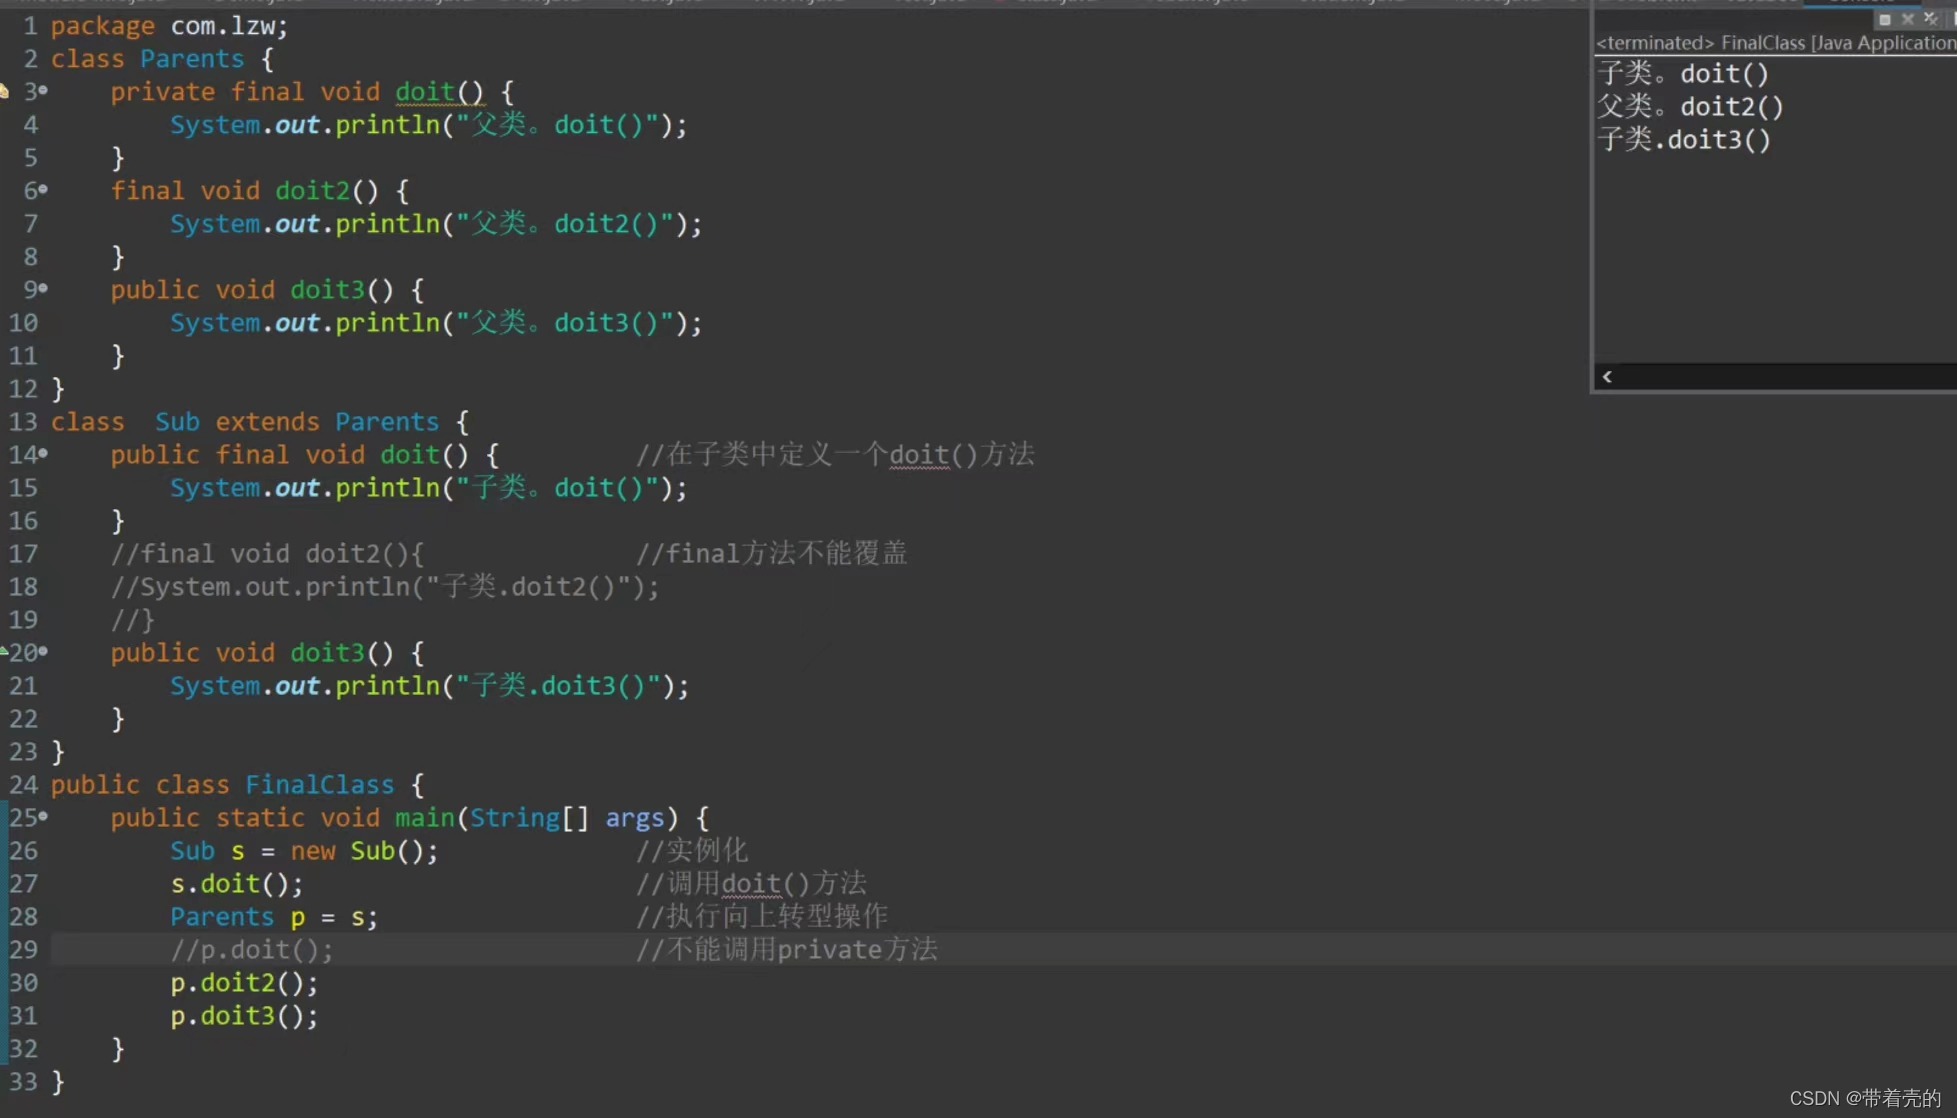The image size is (1957, 1118).
Task: Collapse the private doit() method at line 3
Action: 43,91
